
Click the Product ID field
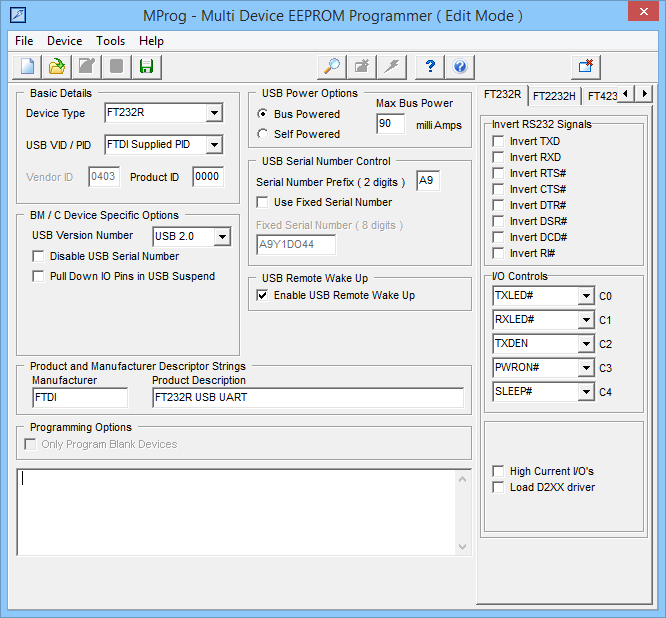click(x=208, y=177)
